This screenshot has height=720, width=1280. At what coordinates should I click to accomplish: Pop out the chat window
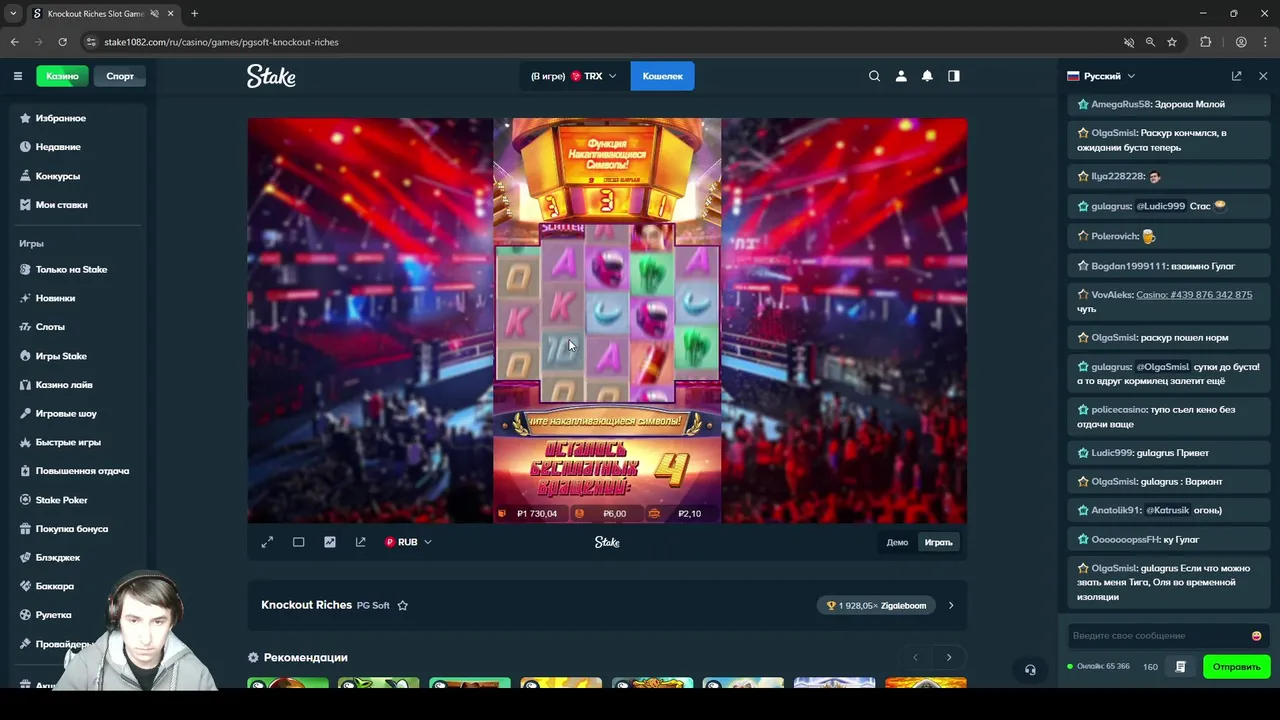[x=1236, y=76]
